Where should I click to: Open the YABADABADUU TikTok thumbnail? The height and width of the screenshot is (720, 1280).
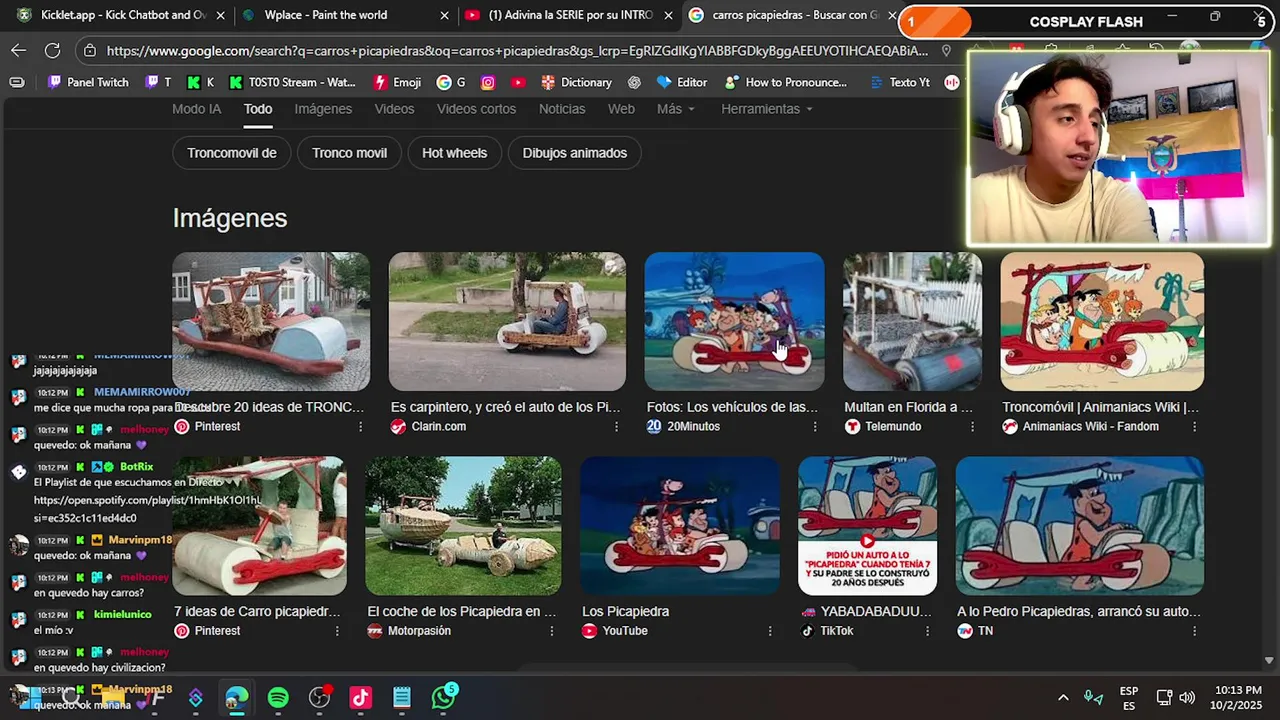tap(867, 526)
